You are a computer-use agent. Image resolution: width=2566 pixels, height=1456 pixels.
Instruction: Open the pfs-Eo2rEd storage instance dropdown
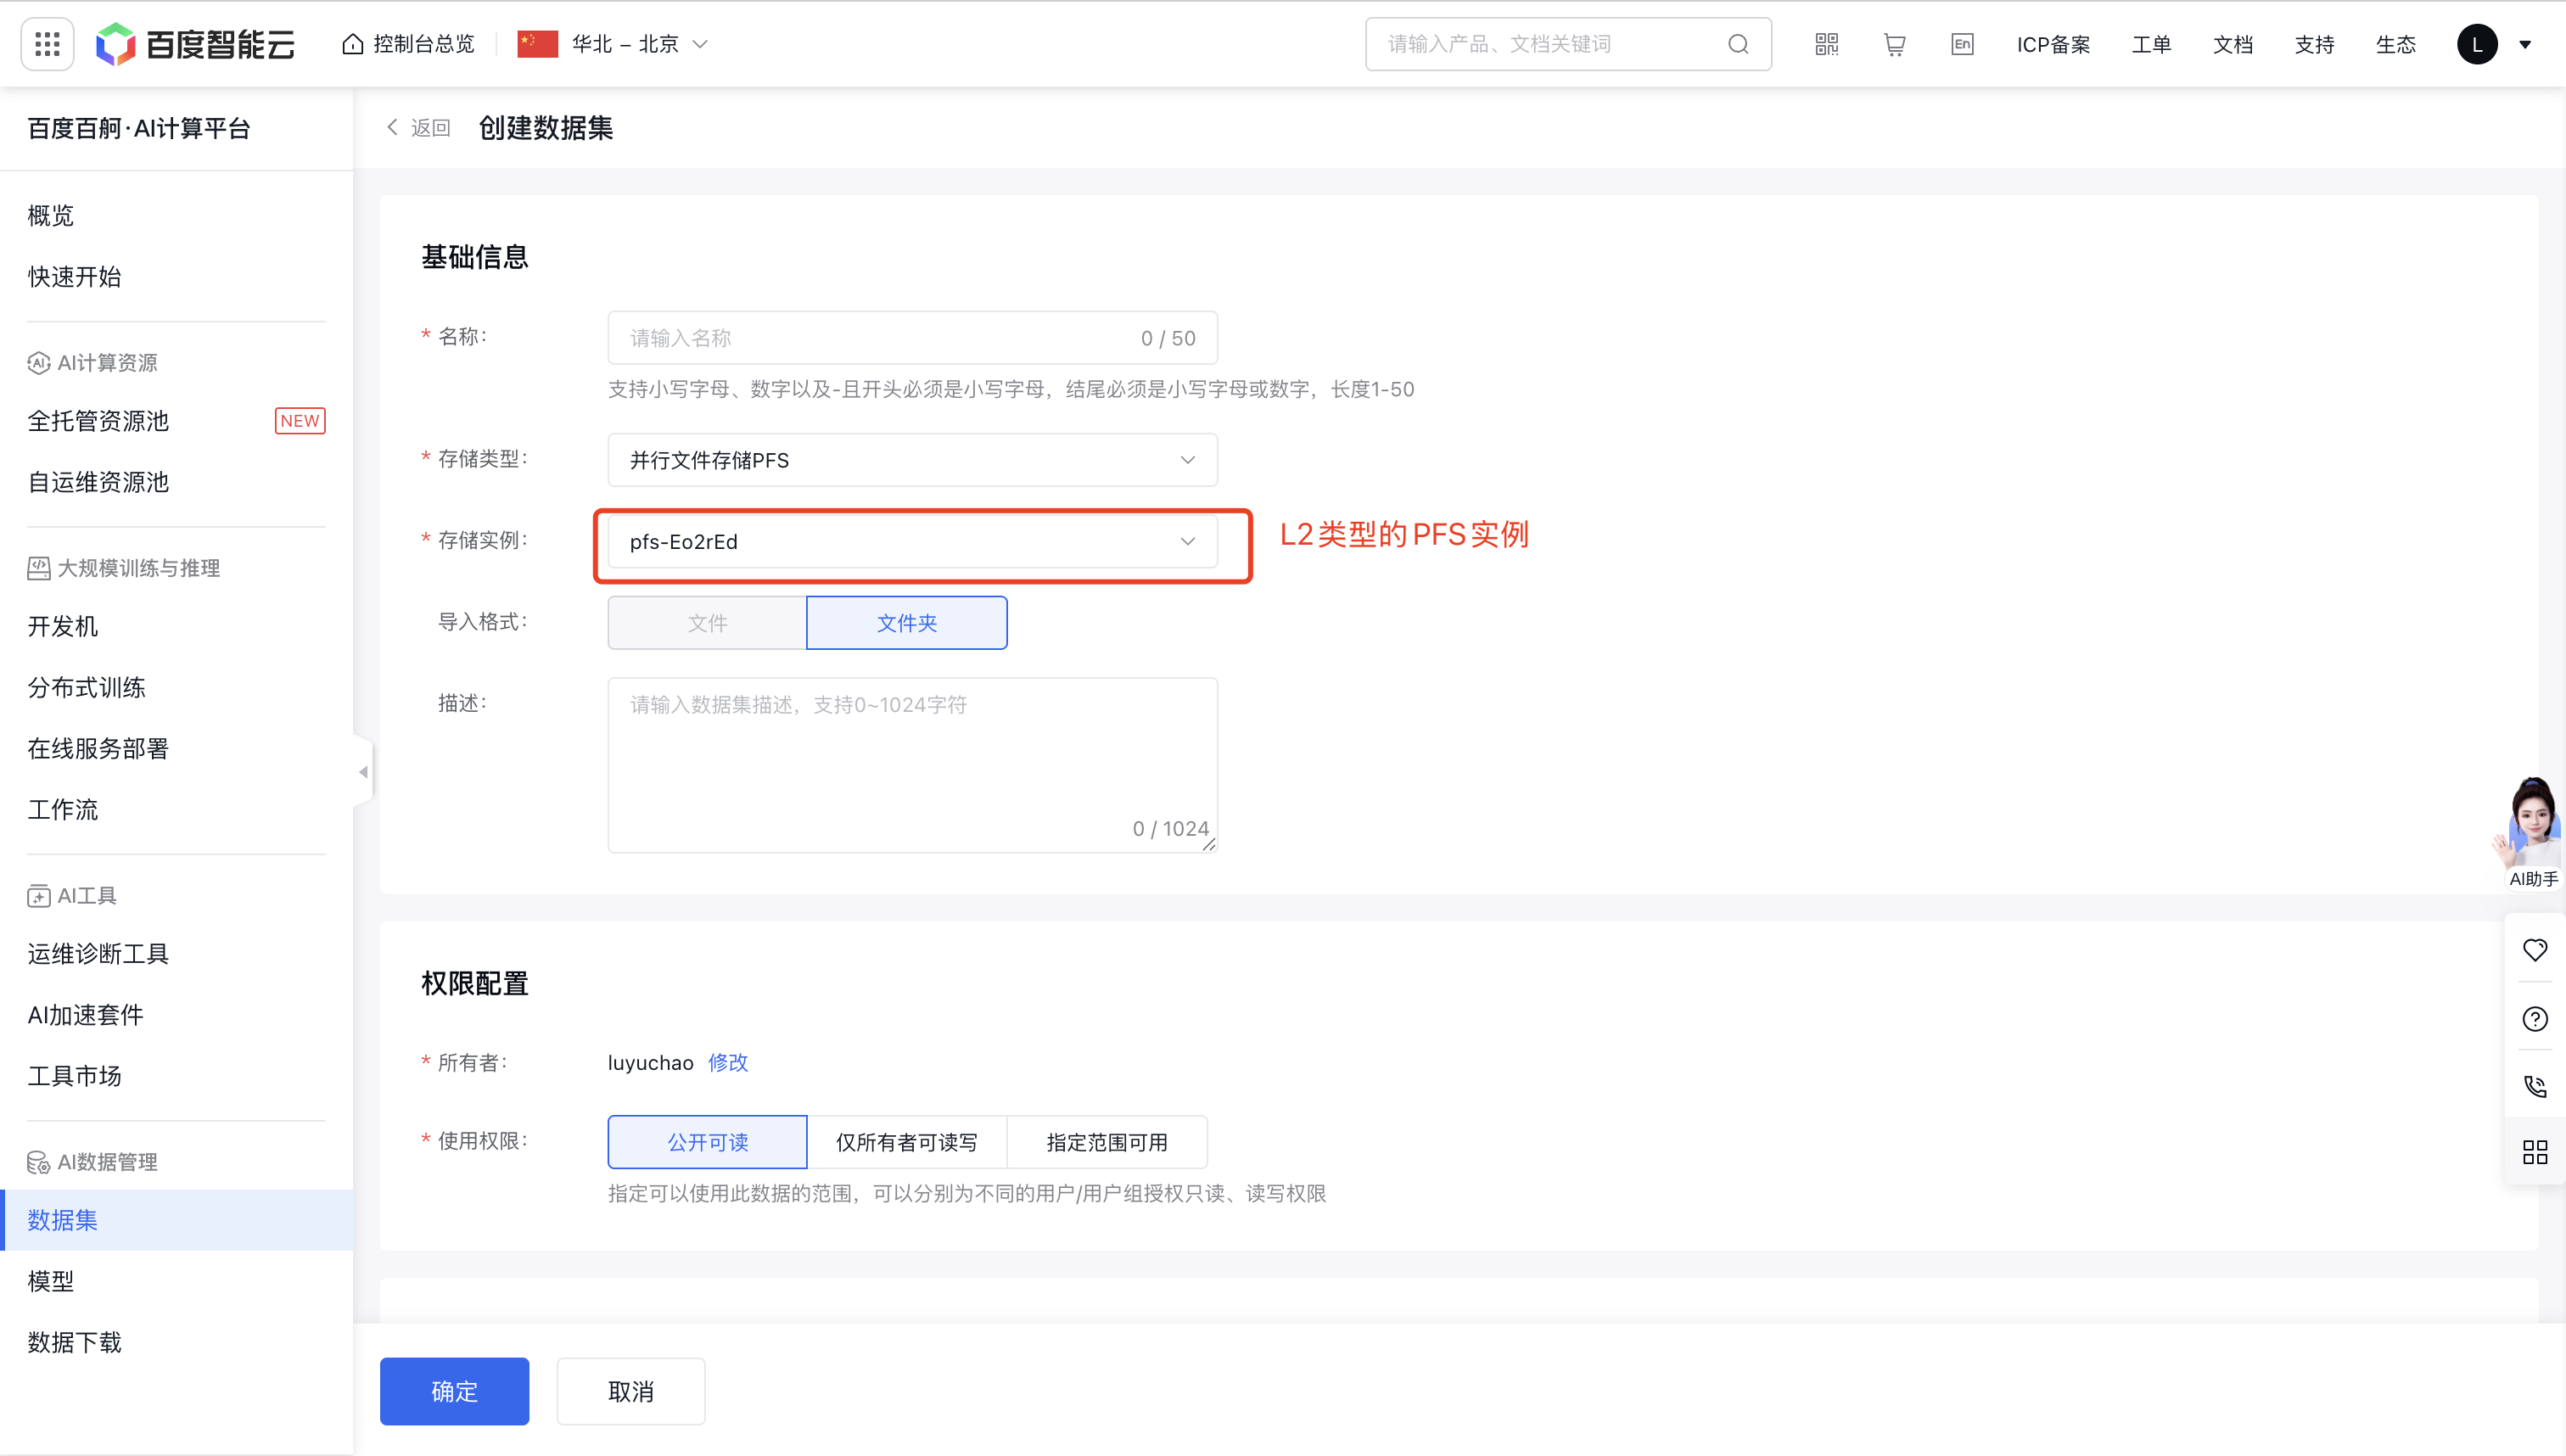click(910, 542)
